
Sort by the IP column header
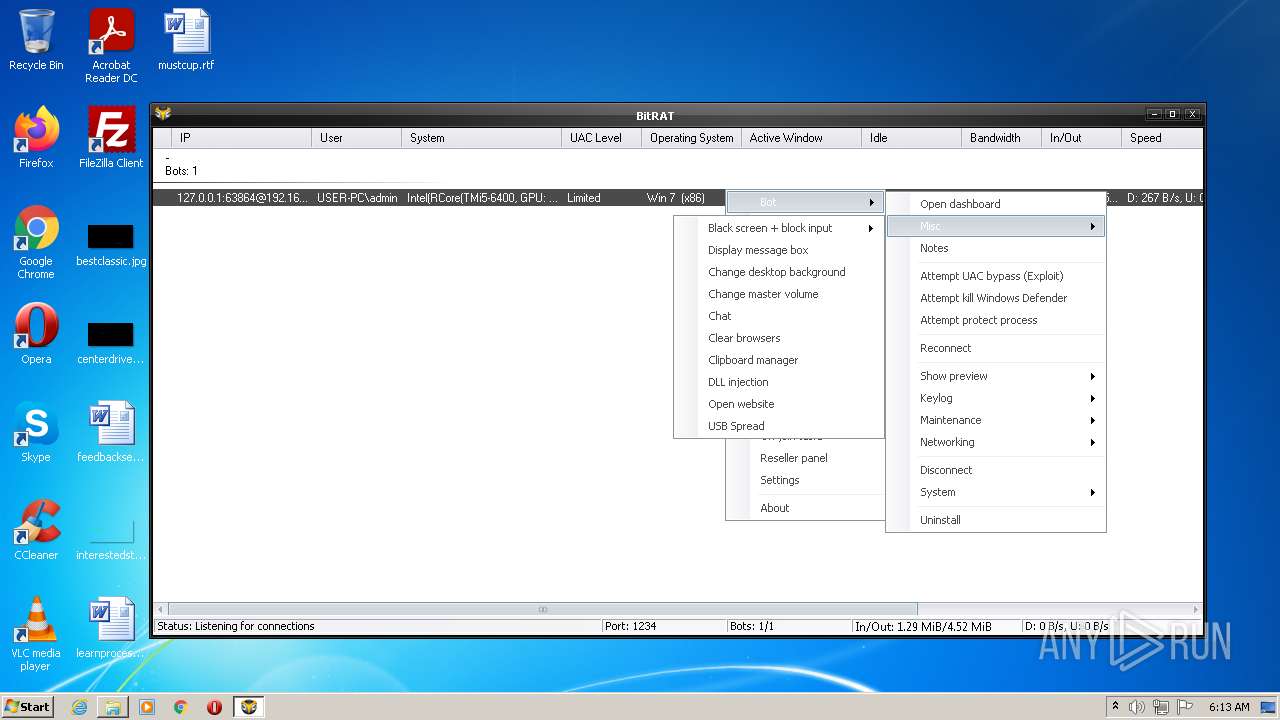click(241, 138)
